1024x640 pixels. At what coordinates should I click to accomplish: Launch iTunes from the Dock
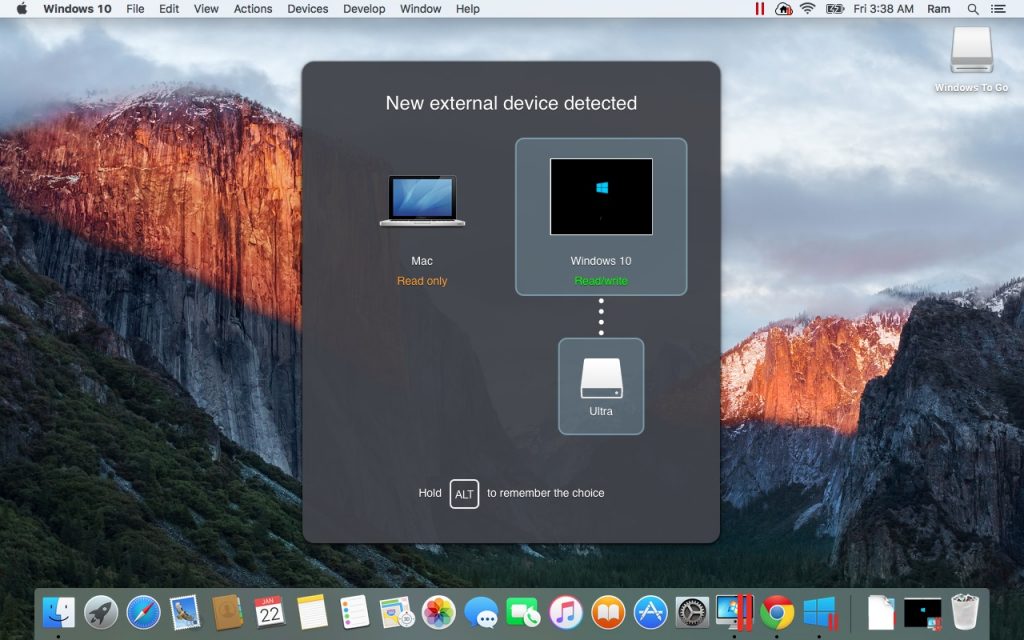[x=568, y=613]
